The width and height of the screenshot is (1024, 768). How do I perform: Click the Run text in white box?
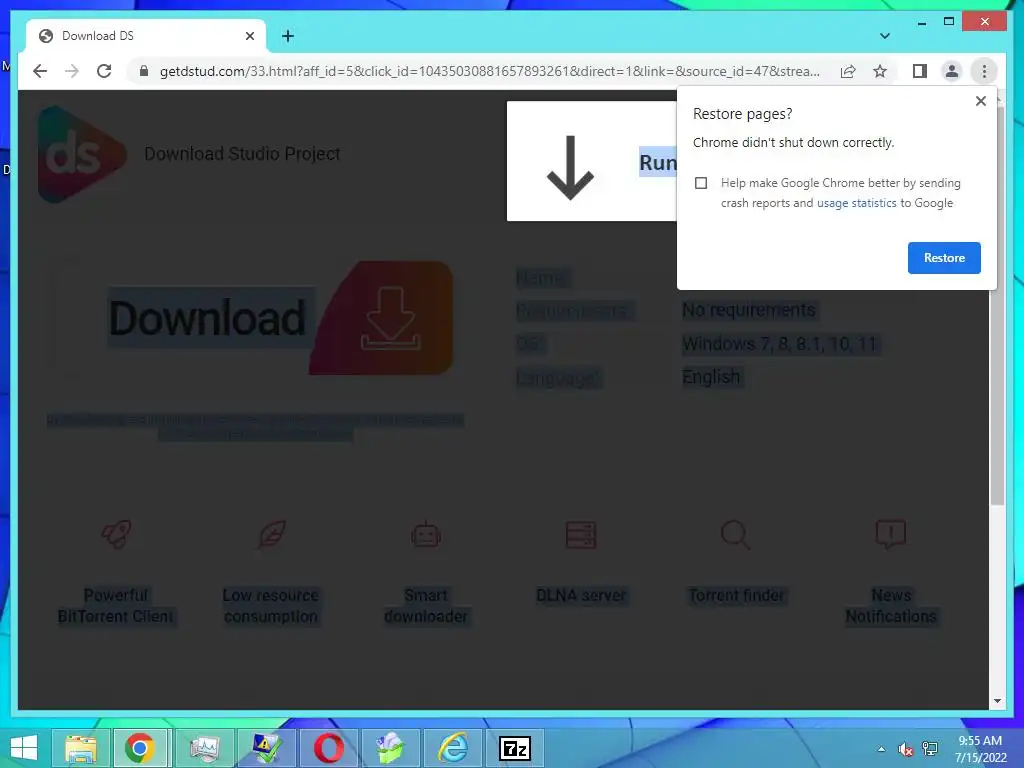[x=658, y=162]
